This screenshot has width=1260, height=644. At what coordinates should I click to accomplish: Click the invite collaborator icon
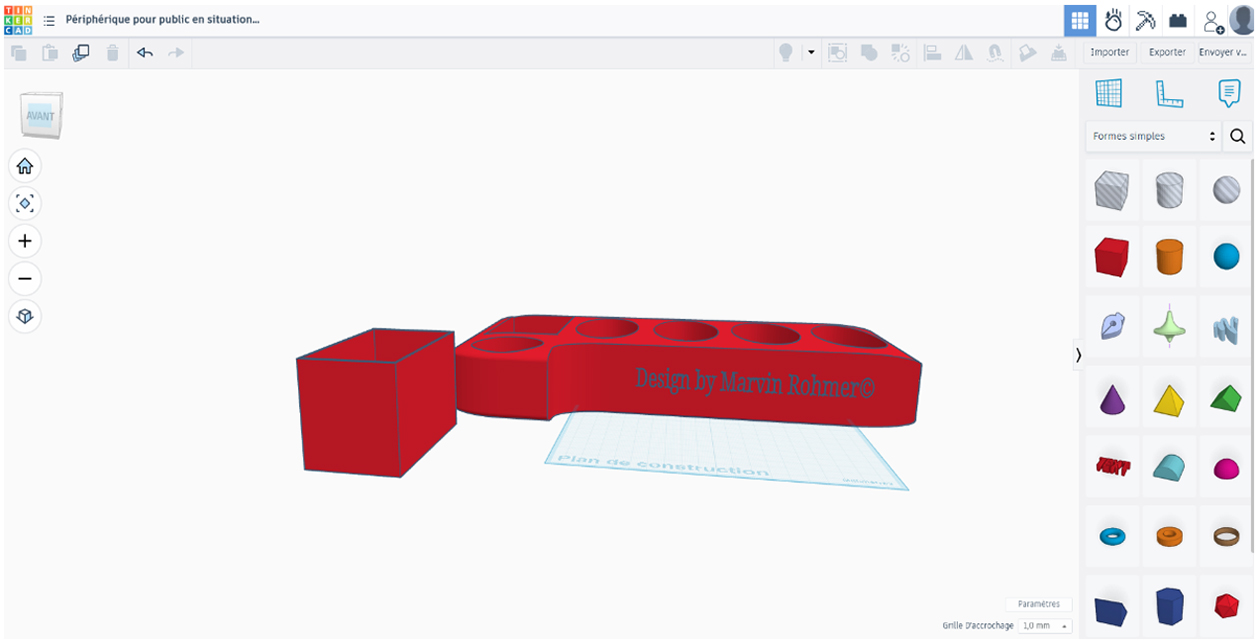point(1213,21)
